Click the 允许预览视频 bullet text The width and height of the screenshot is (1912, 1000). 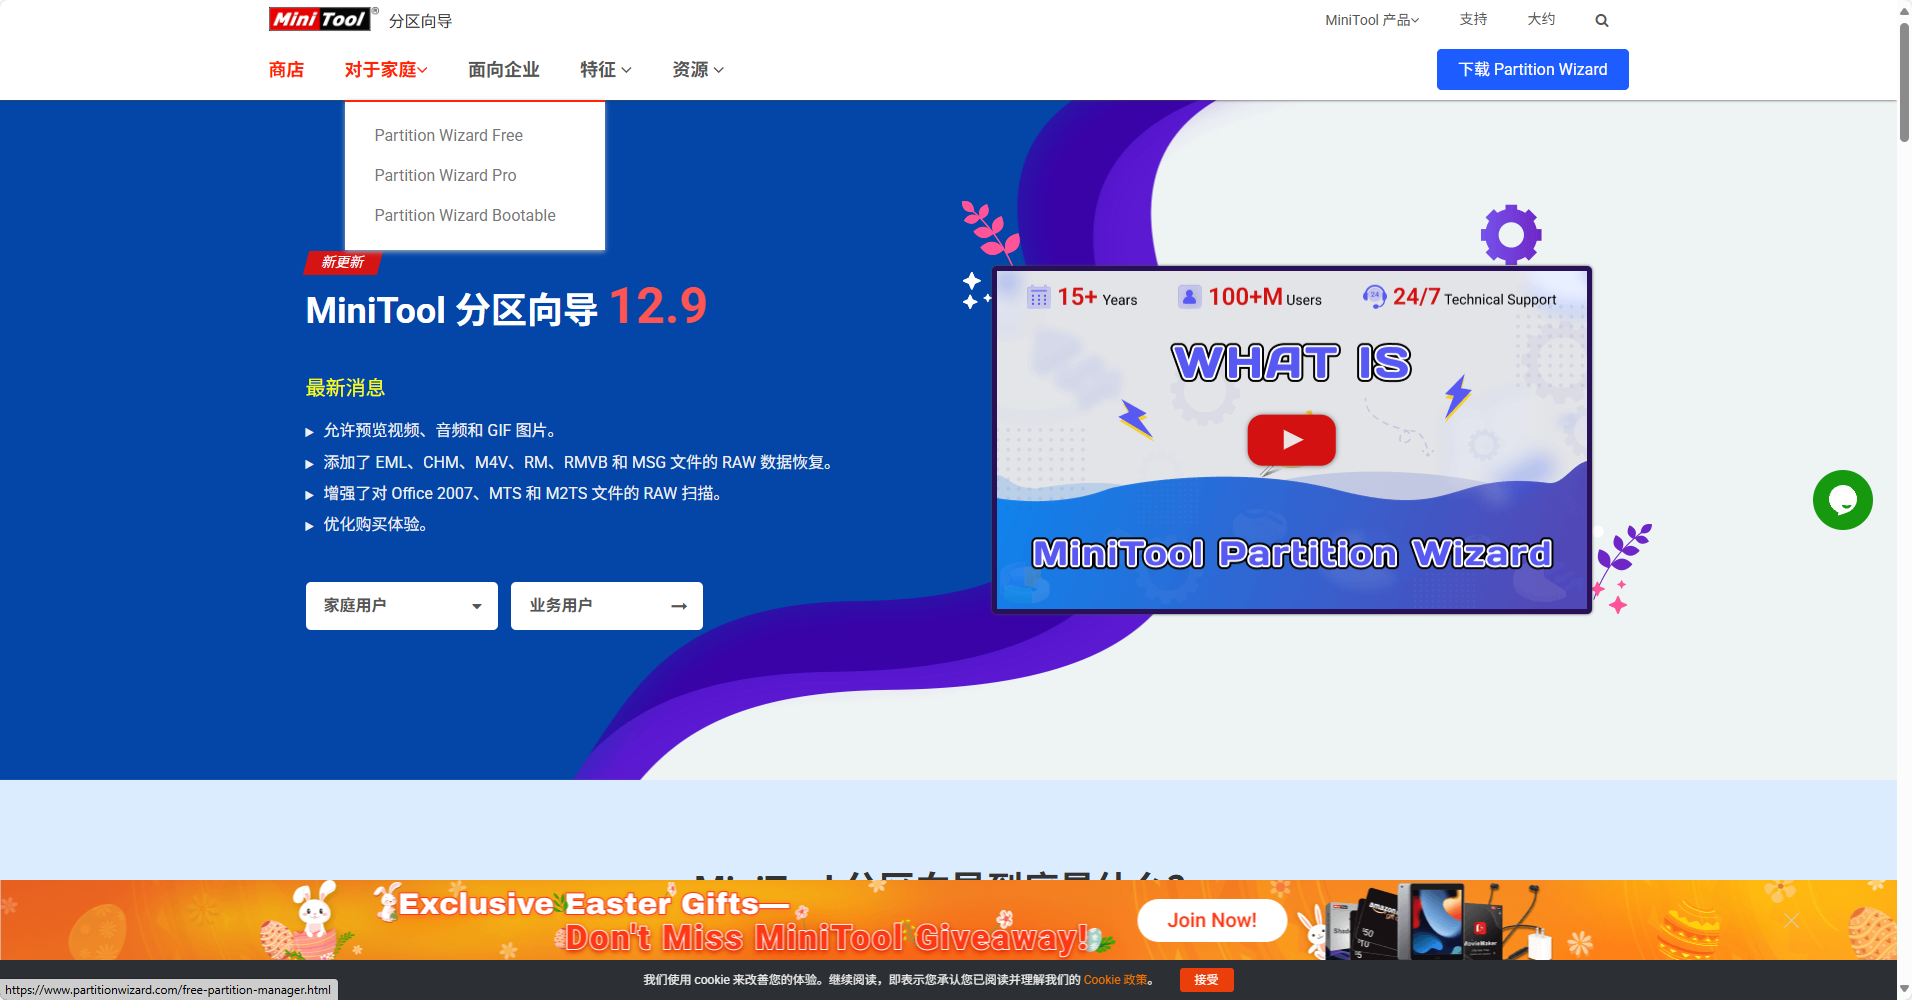[x=440, y=431]
